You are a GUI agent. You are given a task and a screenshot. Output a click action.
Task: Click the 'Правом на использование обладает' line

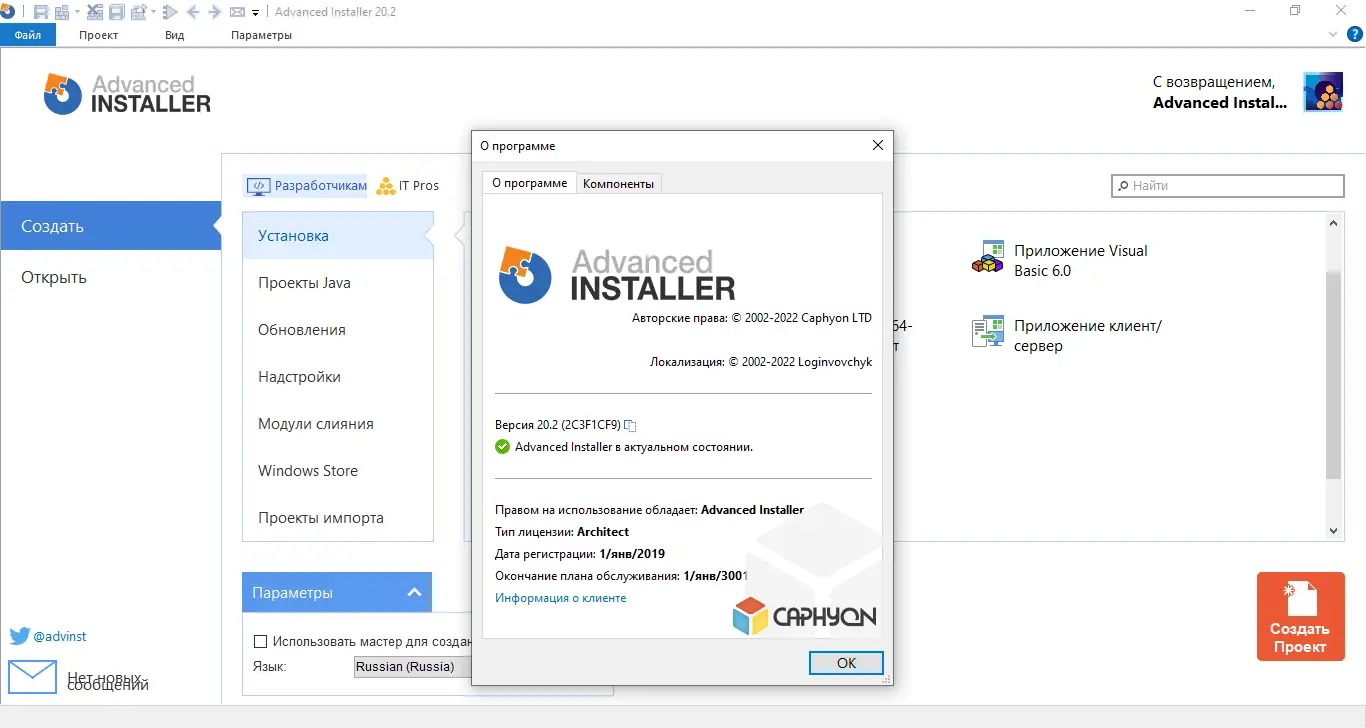[649, 510]
